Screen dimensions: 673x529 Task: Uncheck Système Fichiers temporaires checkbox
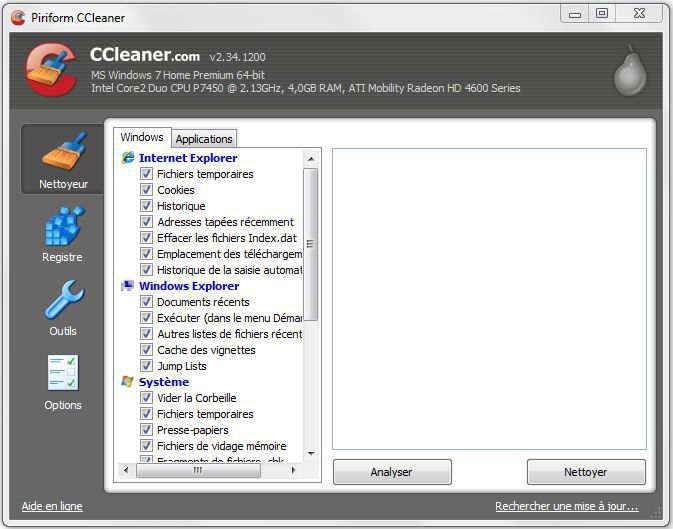146,413
